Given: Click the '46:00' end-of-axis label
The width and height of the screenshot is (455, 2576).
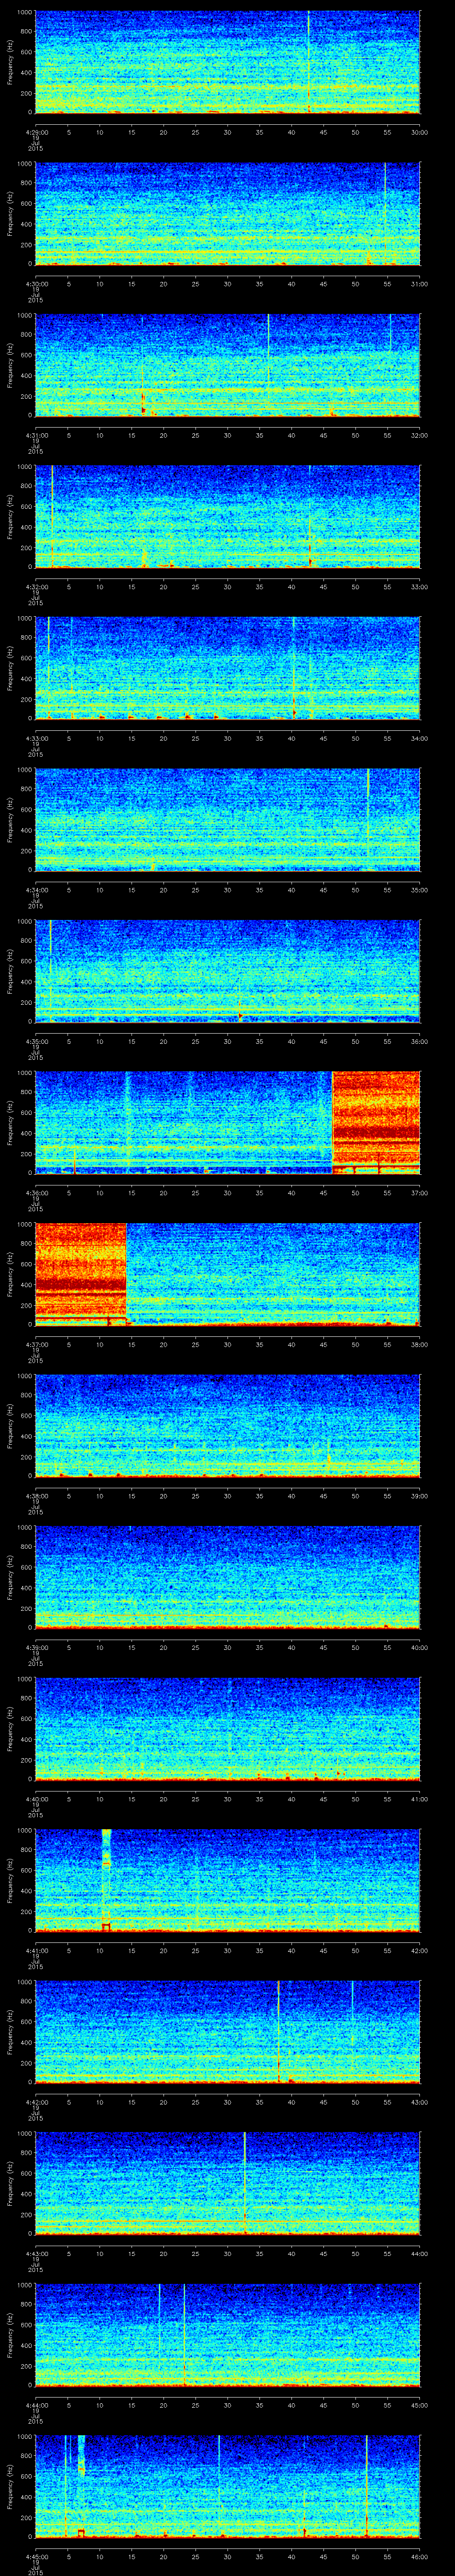Looking at the screenshot, I should (x=419, y=2556).
